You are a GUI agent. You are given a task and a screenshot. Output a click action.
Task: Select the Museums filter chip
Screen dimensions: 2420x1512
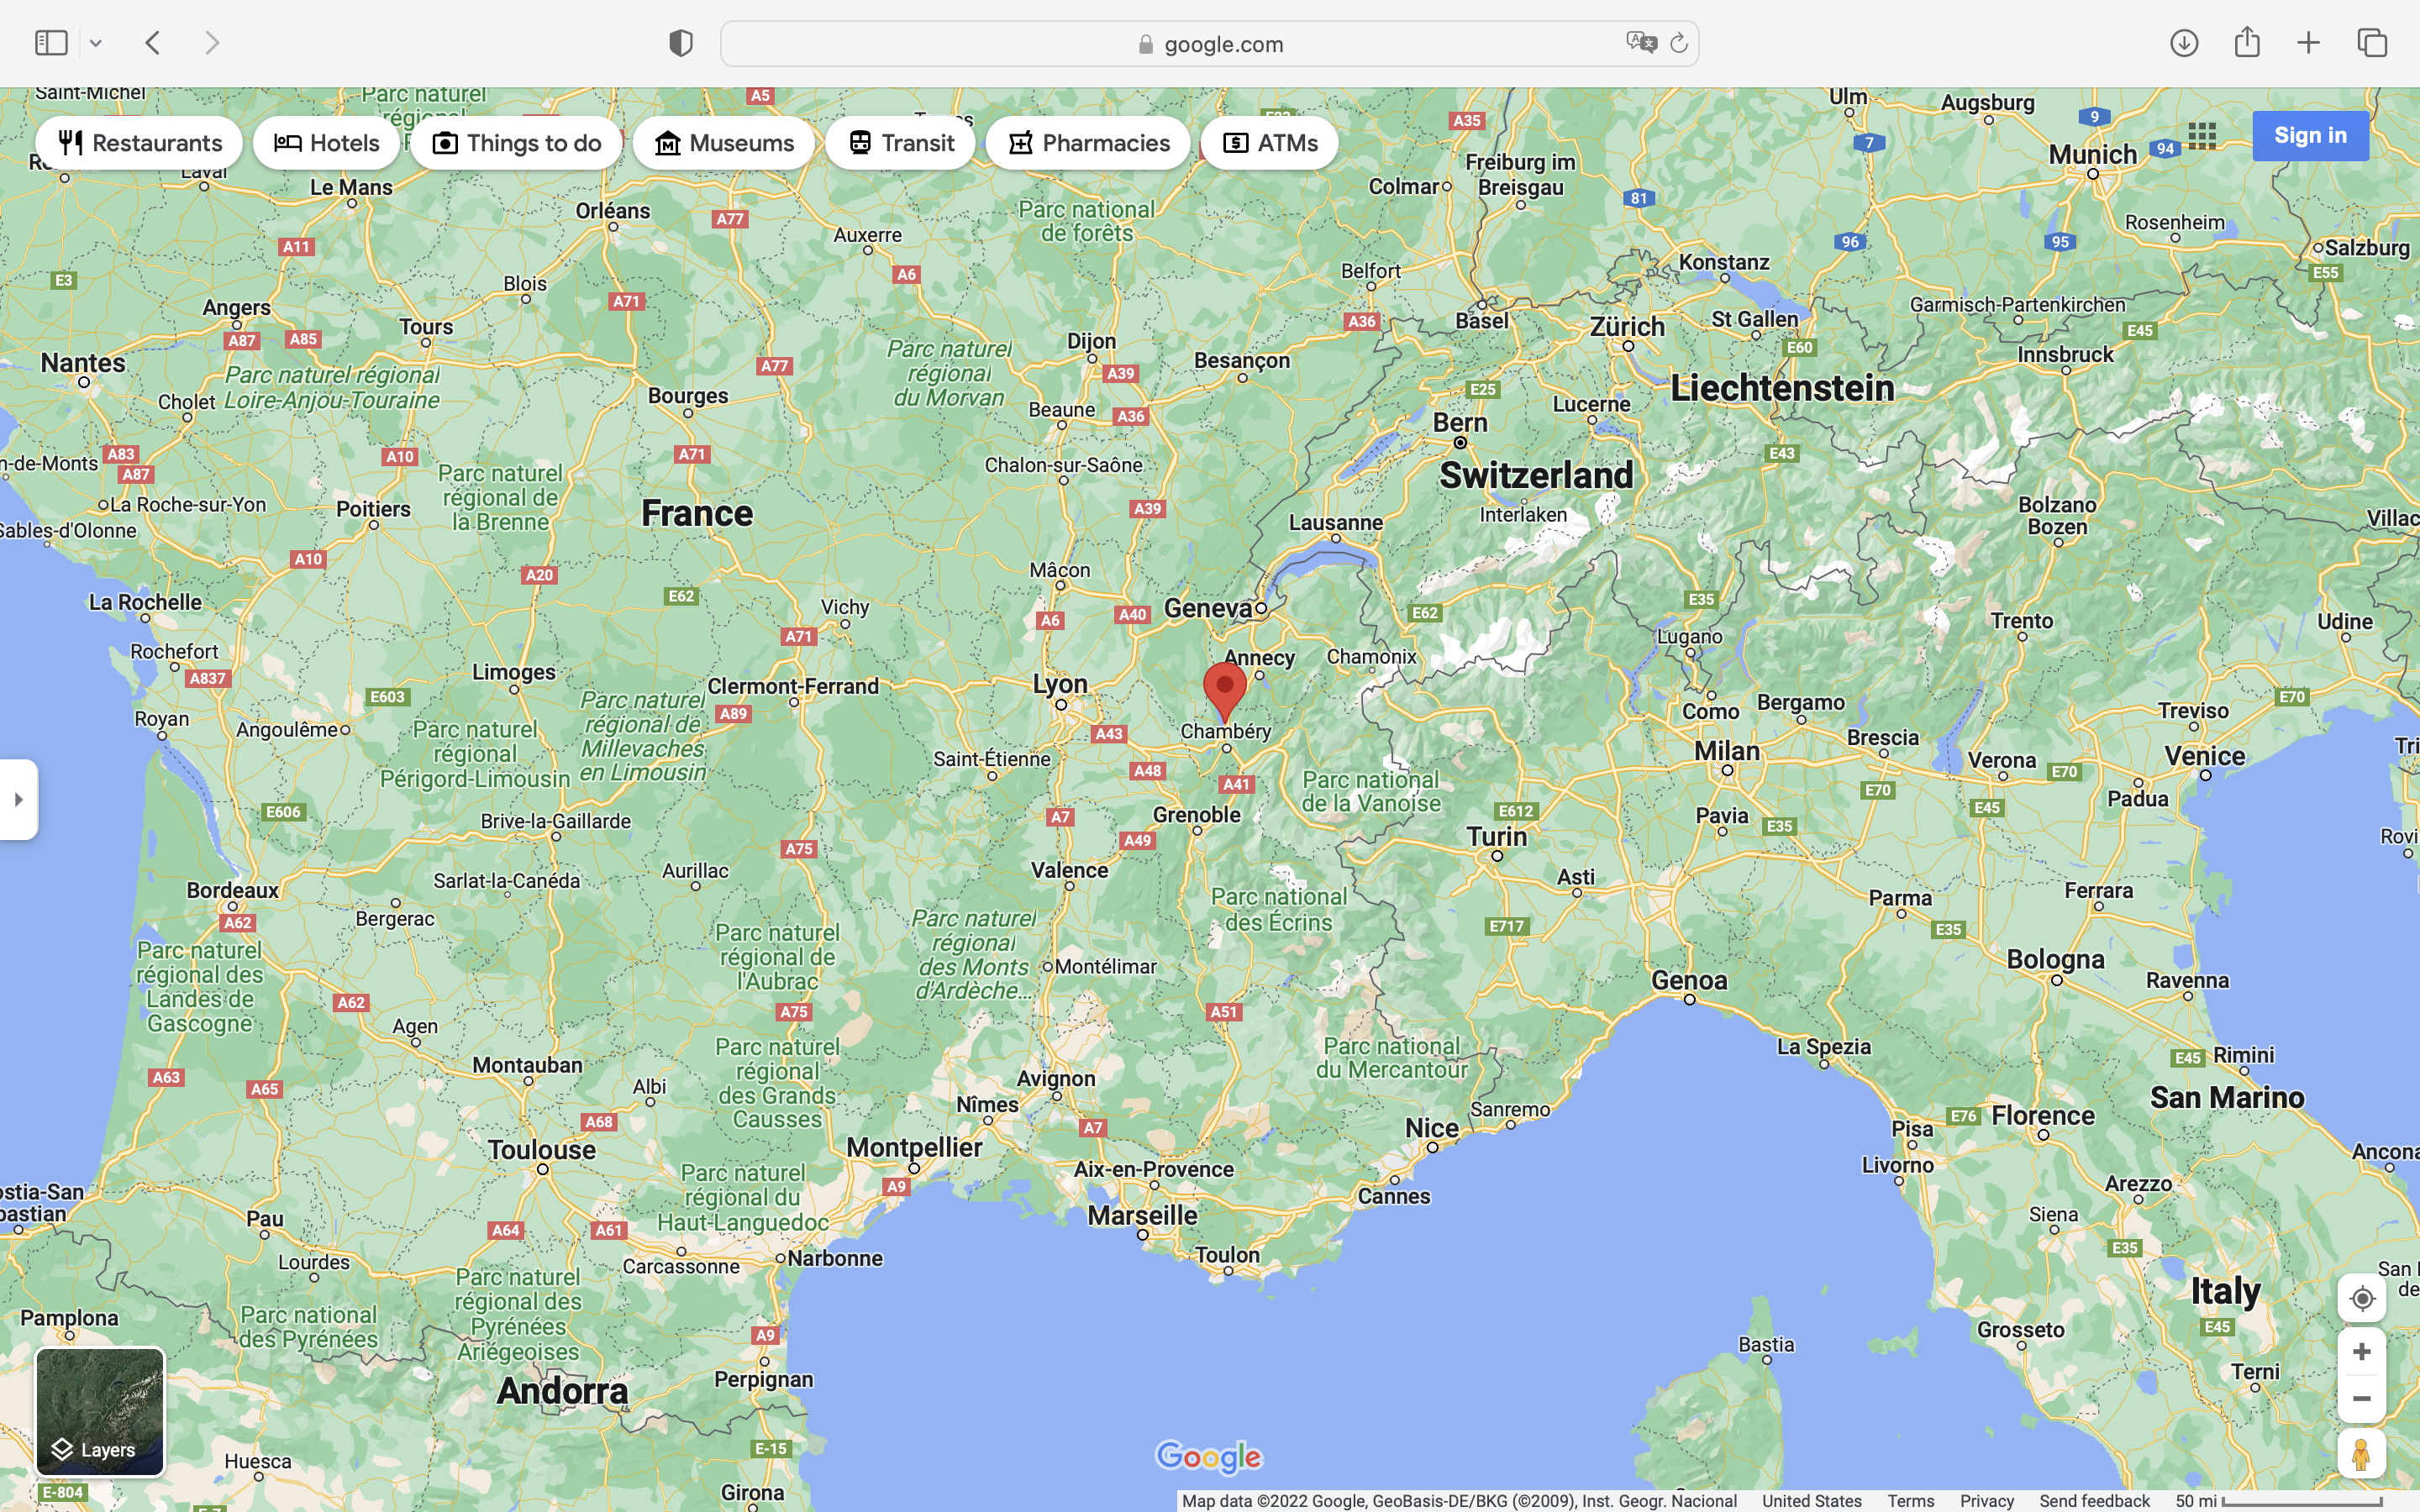point(724,143)
